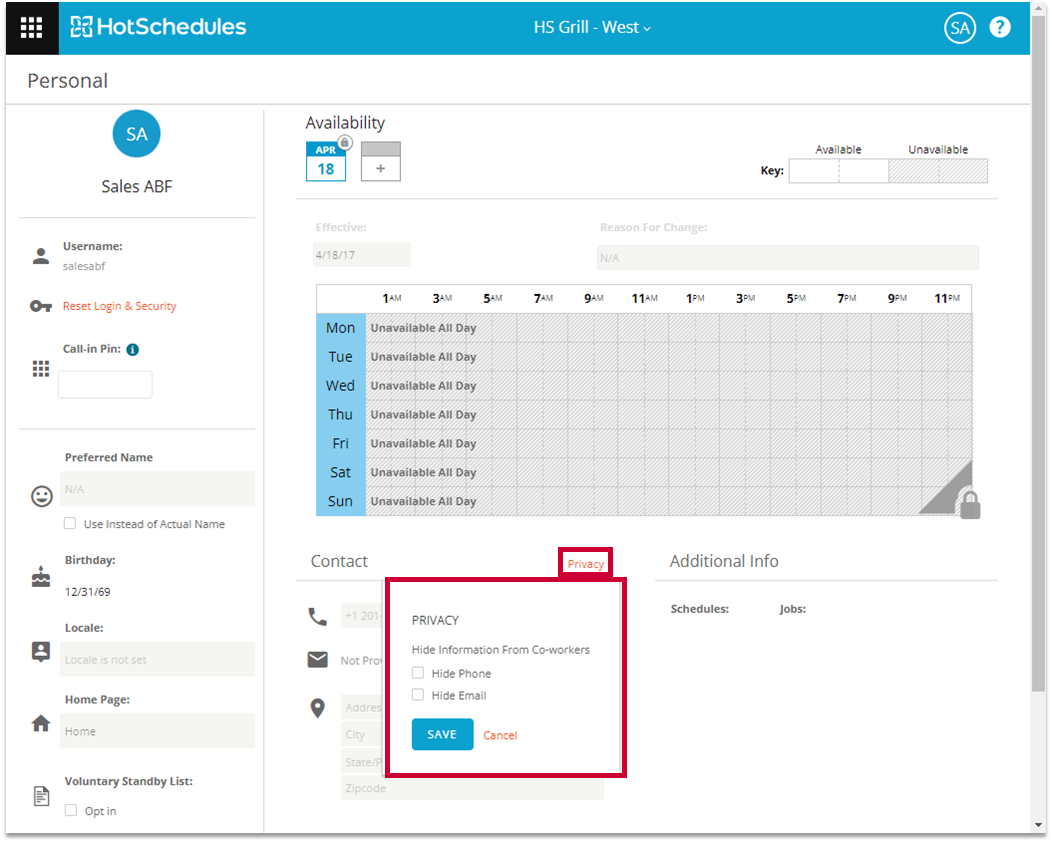
Task: Click the Call-in Pin input field
Action: (105, 385)
